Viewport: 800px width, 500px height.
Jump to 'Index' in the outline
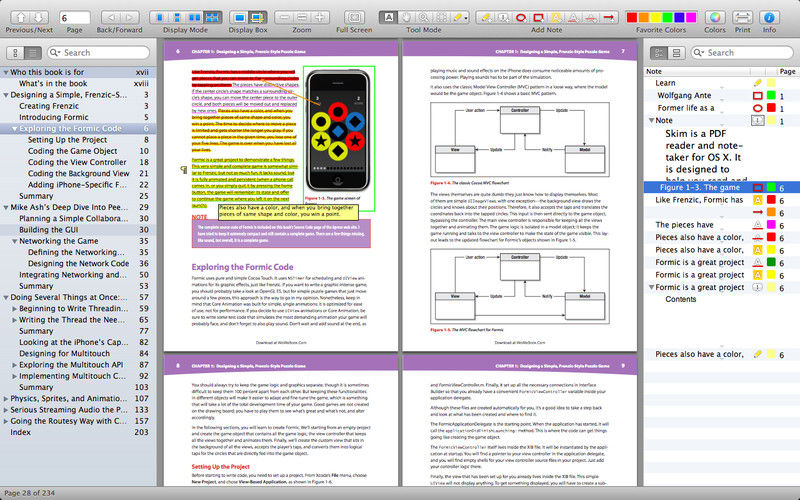pyautogui.click(x=20, y=432)
